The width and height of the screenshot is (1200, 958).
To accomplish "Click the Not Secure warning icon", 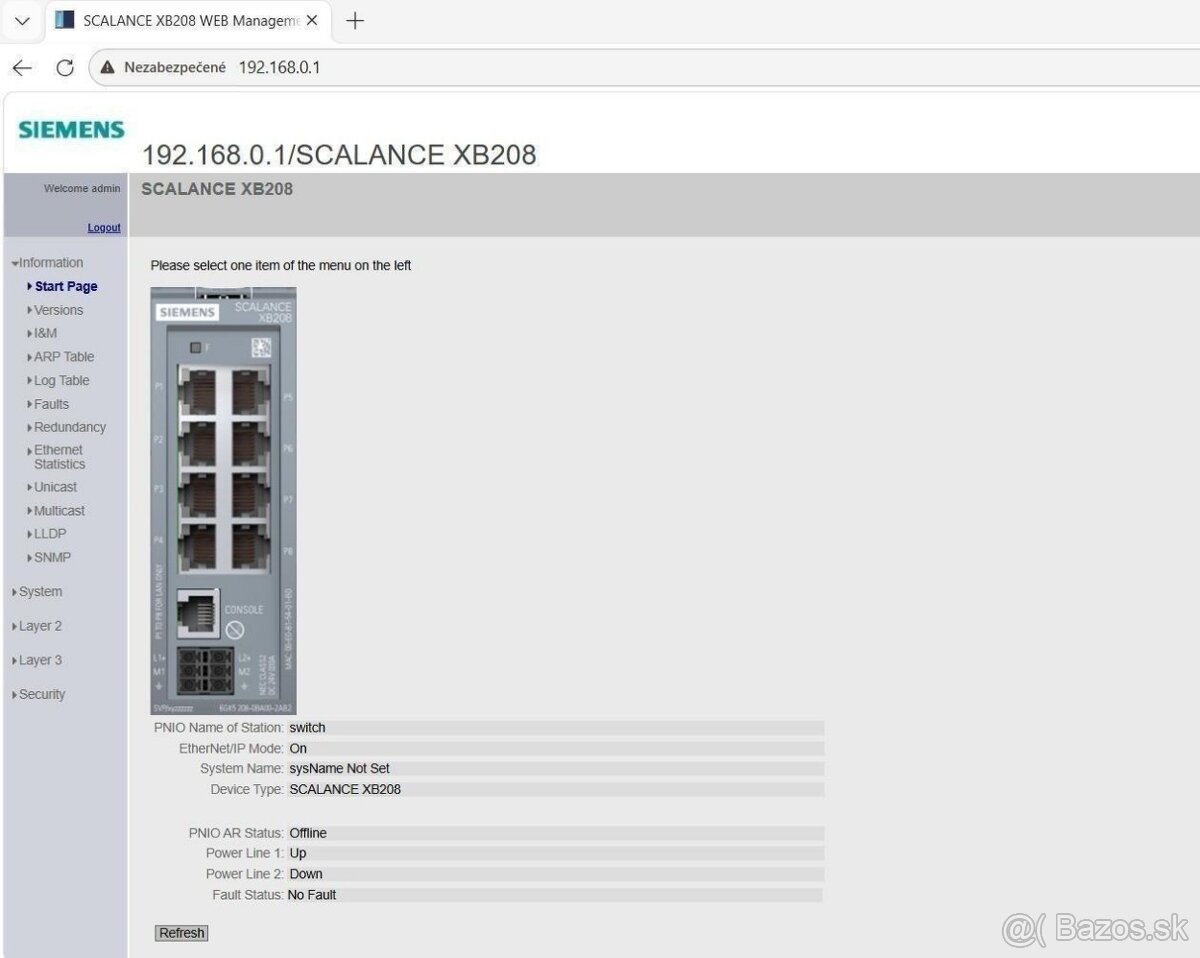I will (x=108, y=68).
